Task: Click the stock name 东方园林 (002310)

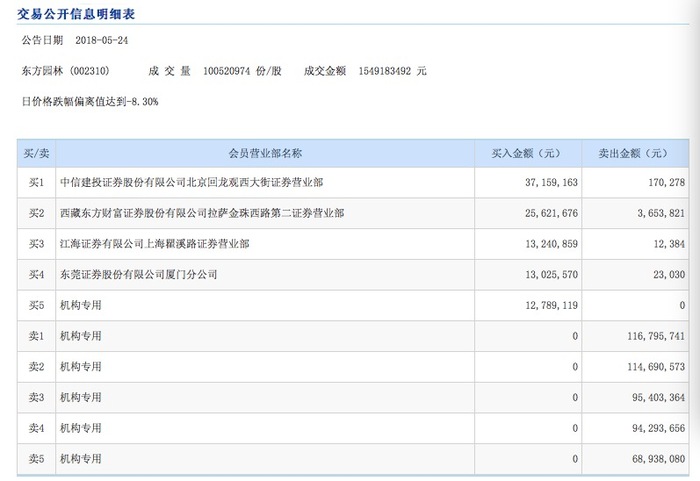Action: [x=65, y=71]
